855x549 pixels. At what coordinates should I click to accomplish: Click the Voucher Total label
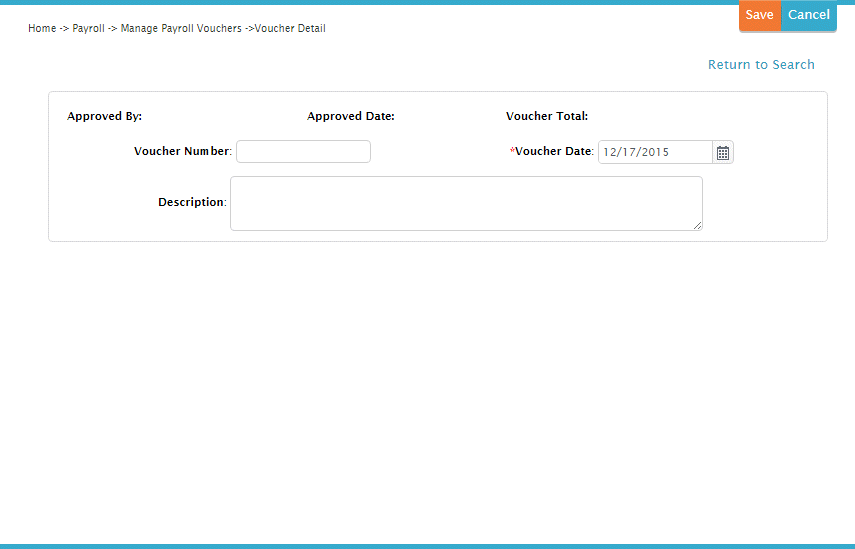coord(547,116)
